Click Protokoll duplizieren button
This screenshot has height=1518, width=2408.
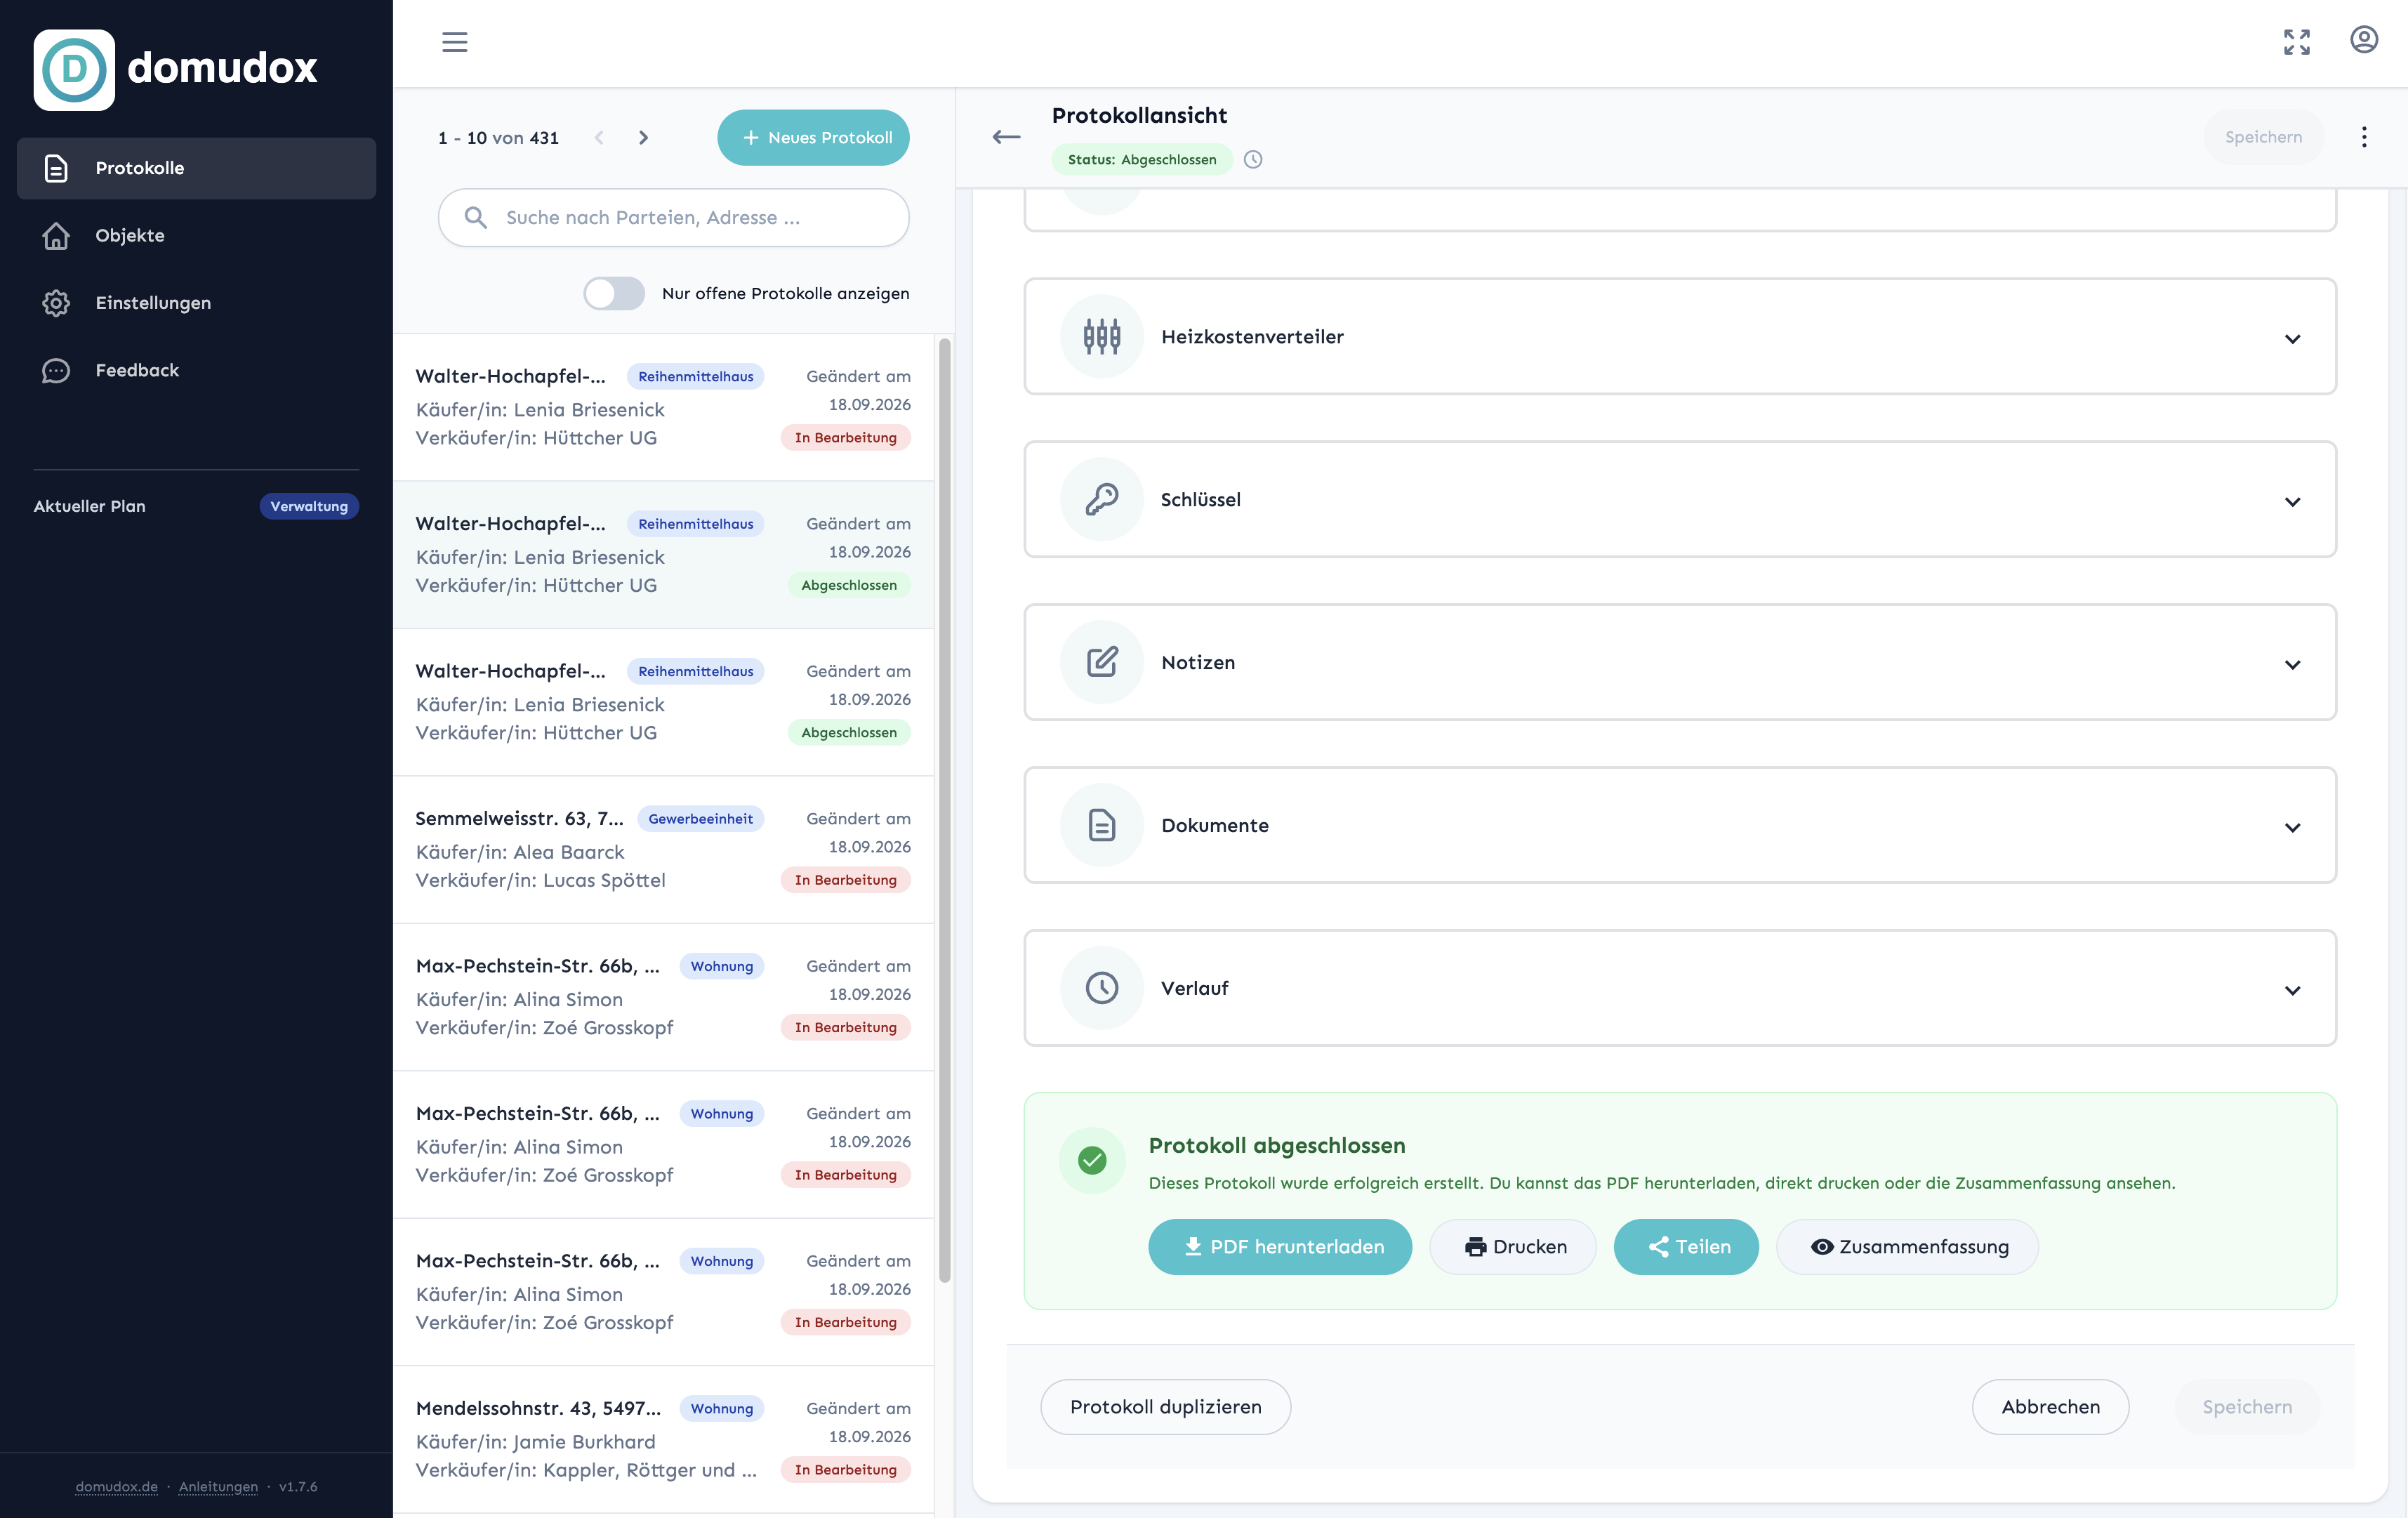pyautogui.click(x=1165, y=1407)
